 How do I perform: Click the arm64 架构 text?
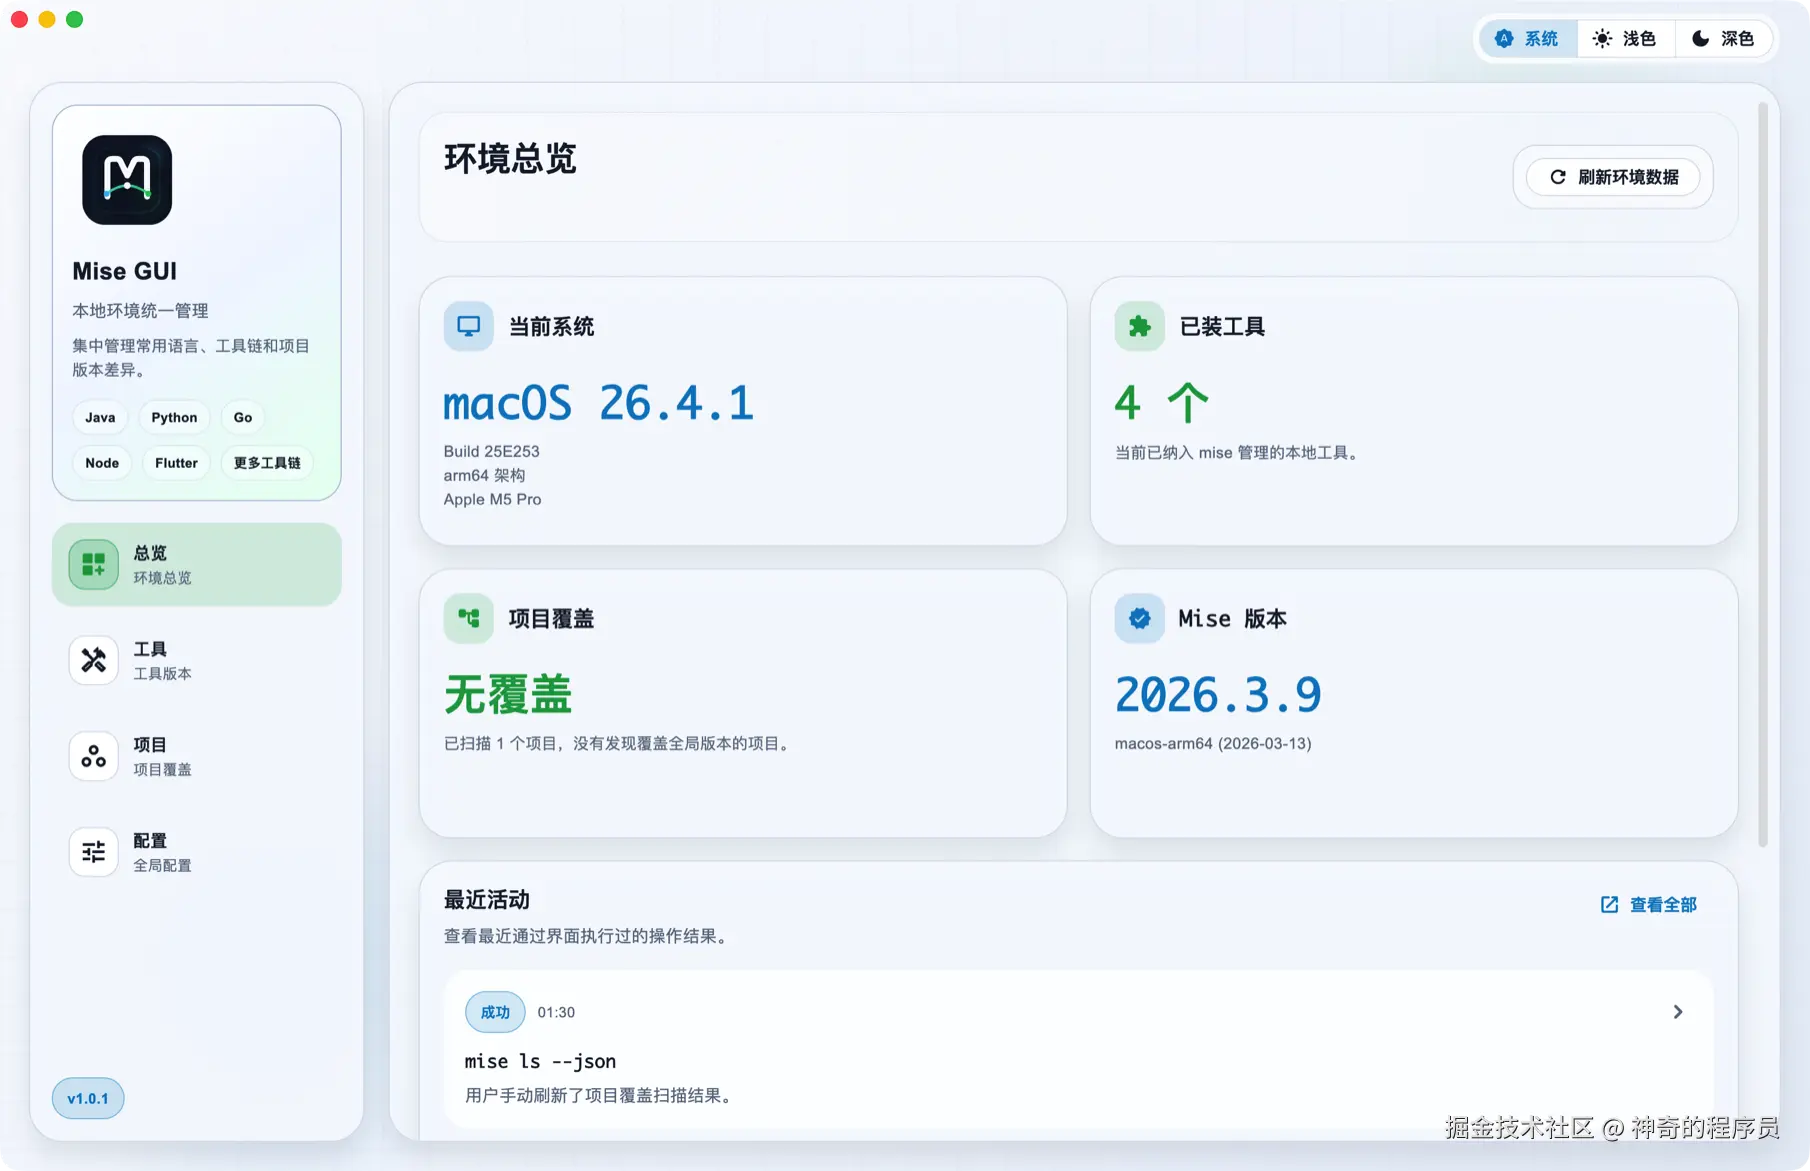(485, 475)
